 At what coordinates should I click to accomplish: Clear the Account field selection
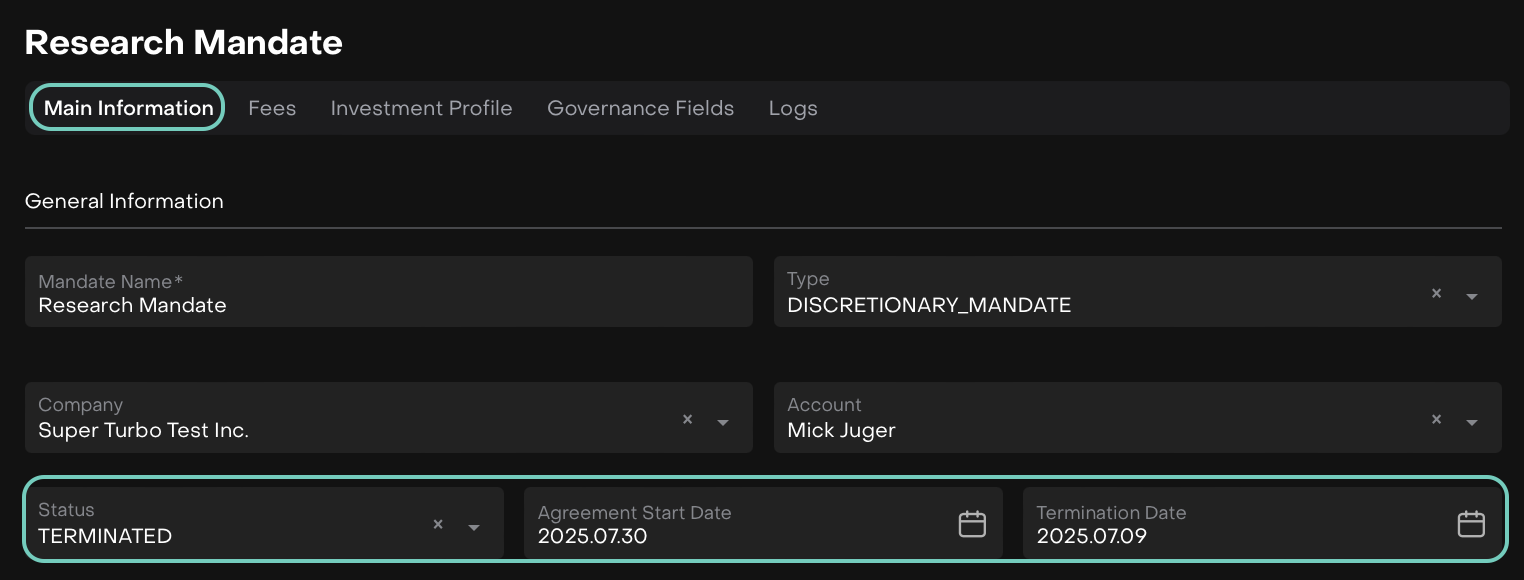(1436, 420)
